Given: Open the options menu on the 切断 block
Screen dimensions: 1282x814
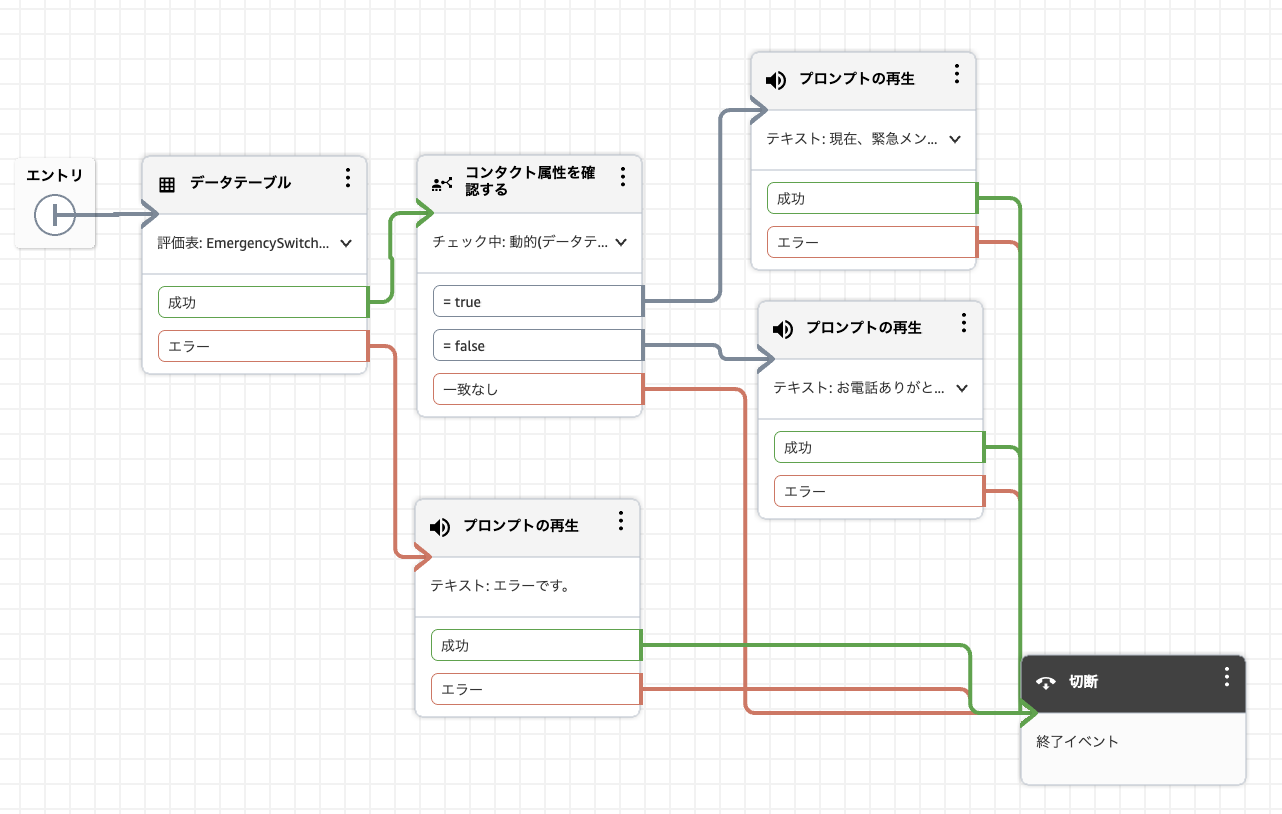Looking at the screenshot, I should [1226, 676].
